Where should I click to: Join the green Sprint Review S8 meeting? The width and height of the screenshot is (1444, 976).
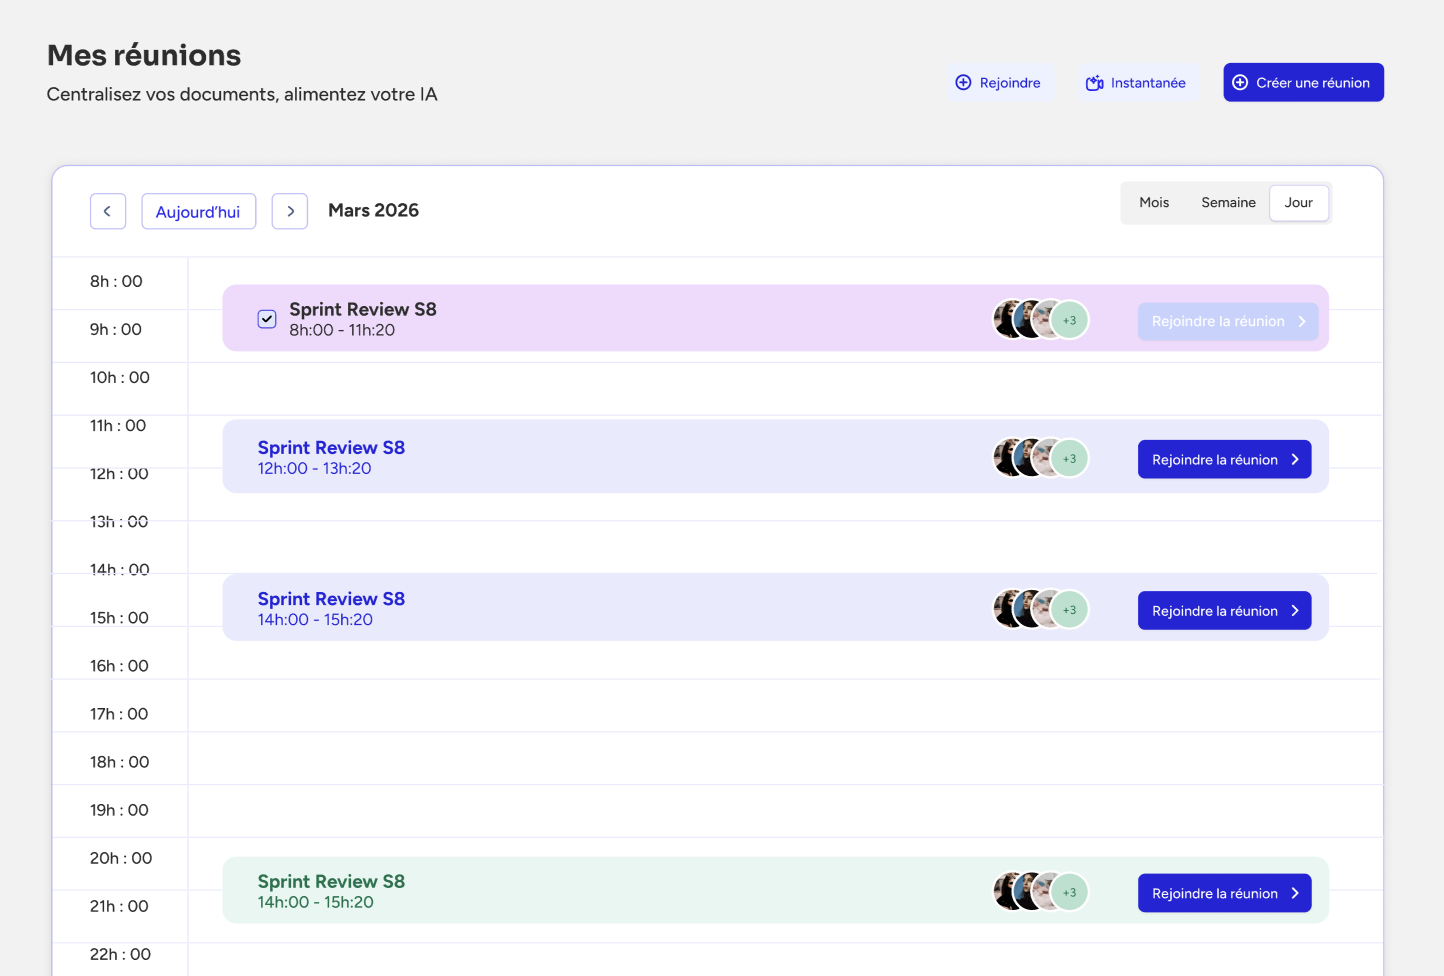click(1224, 893)
